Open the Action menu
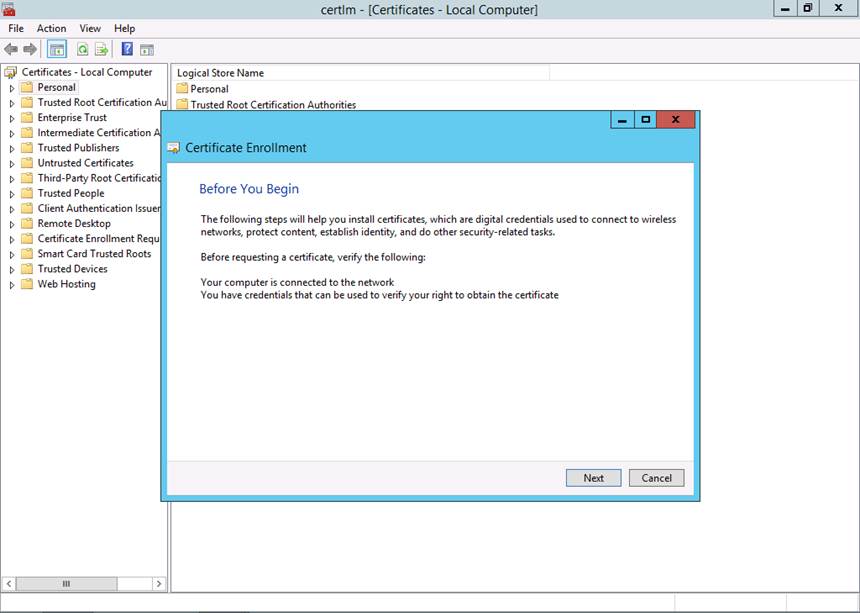This screenshot has height=613, width=860. tap(51, 28)
